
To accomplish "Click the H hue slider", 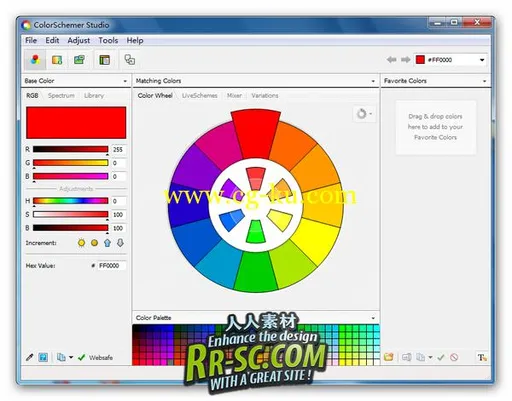I will (71, 201).
